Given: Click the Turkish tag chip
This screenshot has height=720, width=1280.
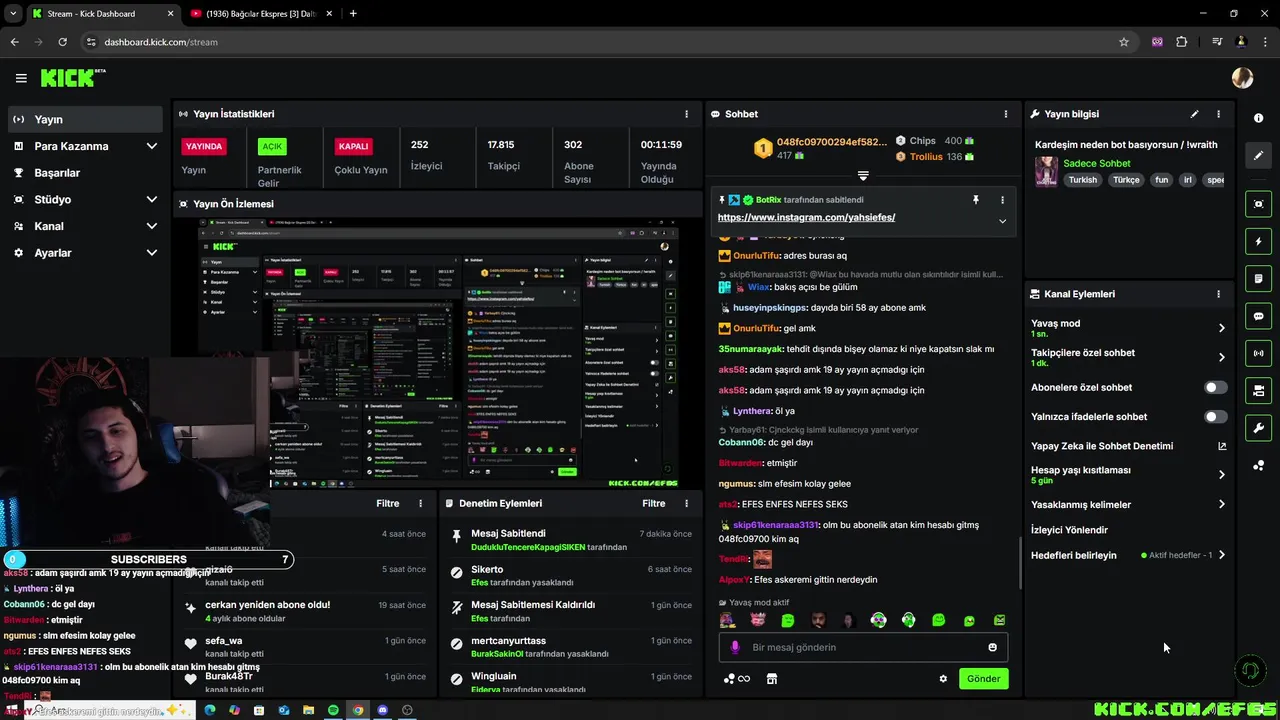Looking at the screenshot, I should click(x=1082, y=180).
